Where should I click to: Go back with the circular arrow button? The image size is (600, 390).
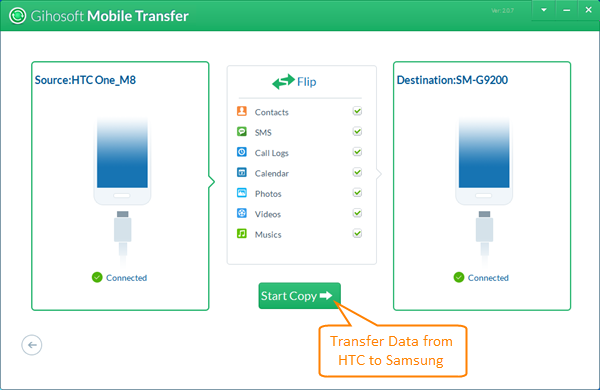[x=32, y=345]
